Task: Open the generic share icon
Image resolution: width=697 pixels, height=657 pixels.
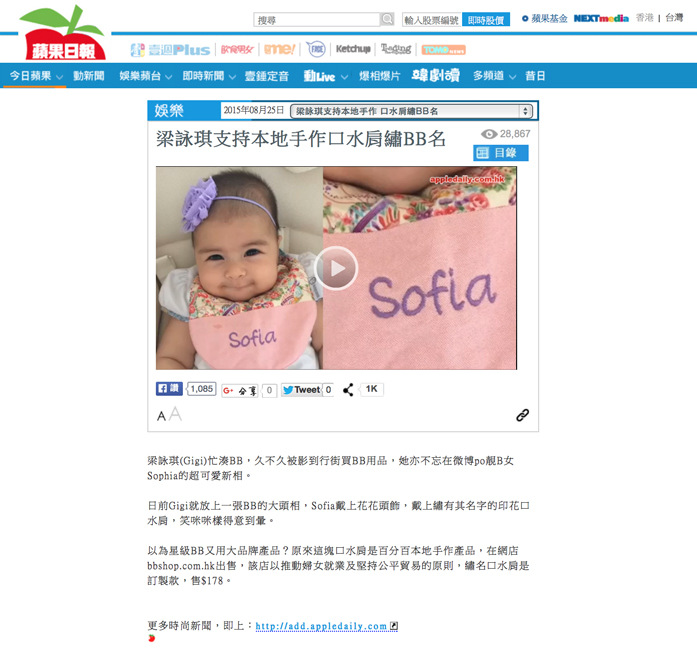Action: coord(348,390)
